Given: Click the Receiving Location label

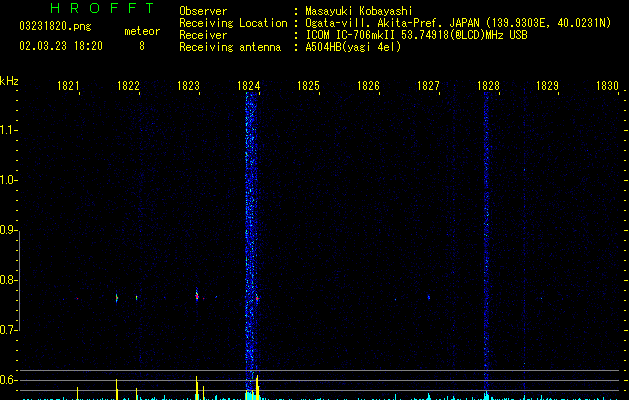Looking at the screenshot, I should [233, 23].
